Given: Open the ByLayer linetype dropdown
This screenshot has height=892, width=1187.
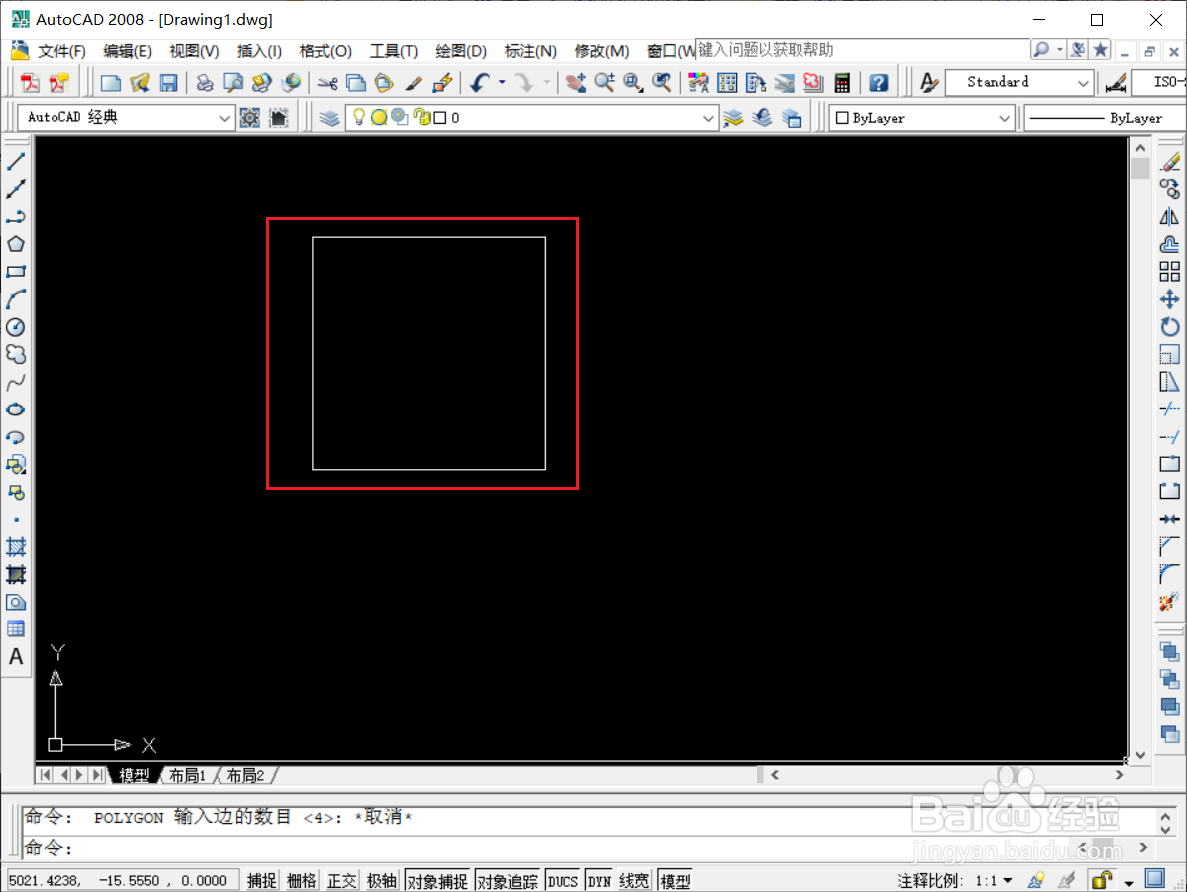Looking at the screenshot, I should click(x=1105, y=118).
